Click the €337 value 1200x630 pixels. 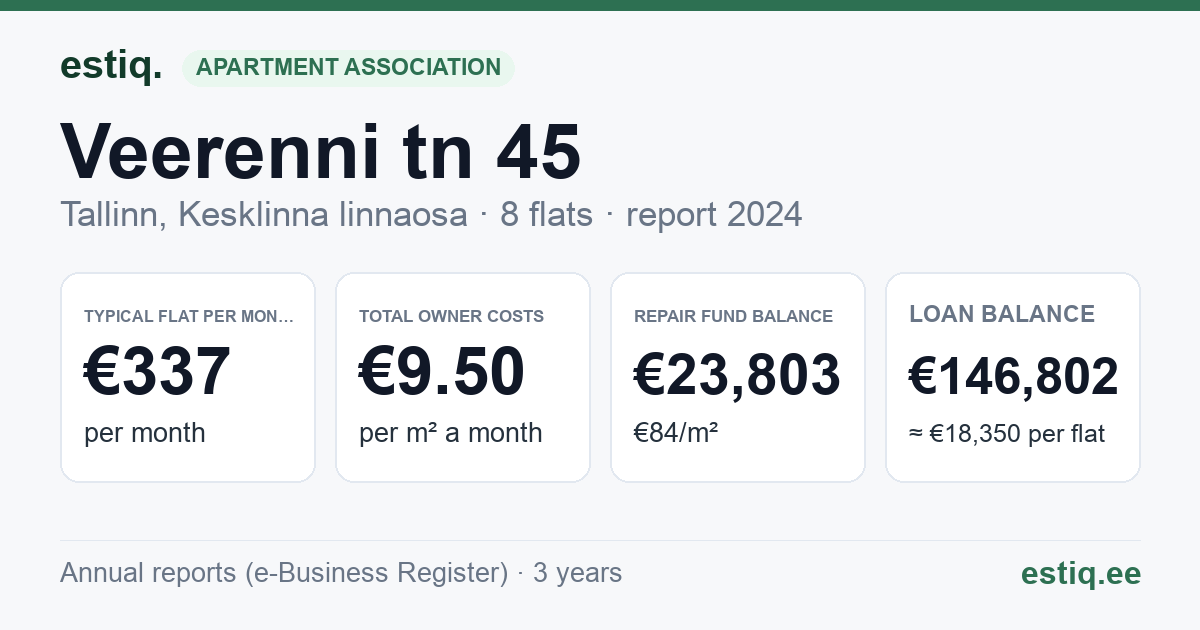[158, 372]
